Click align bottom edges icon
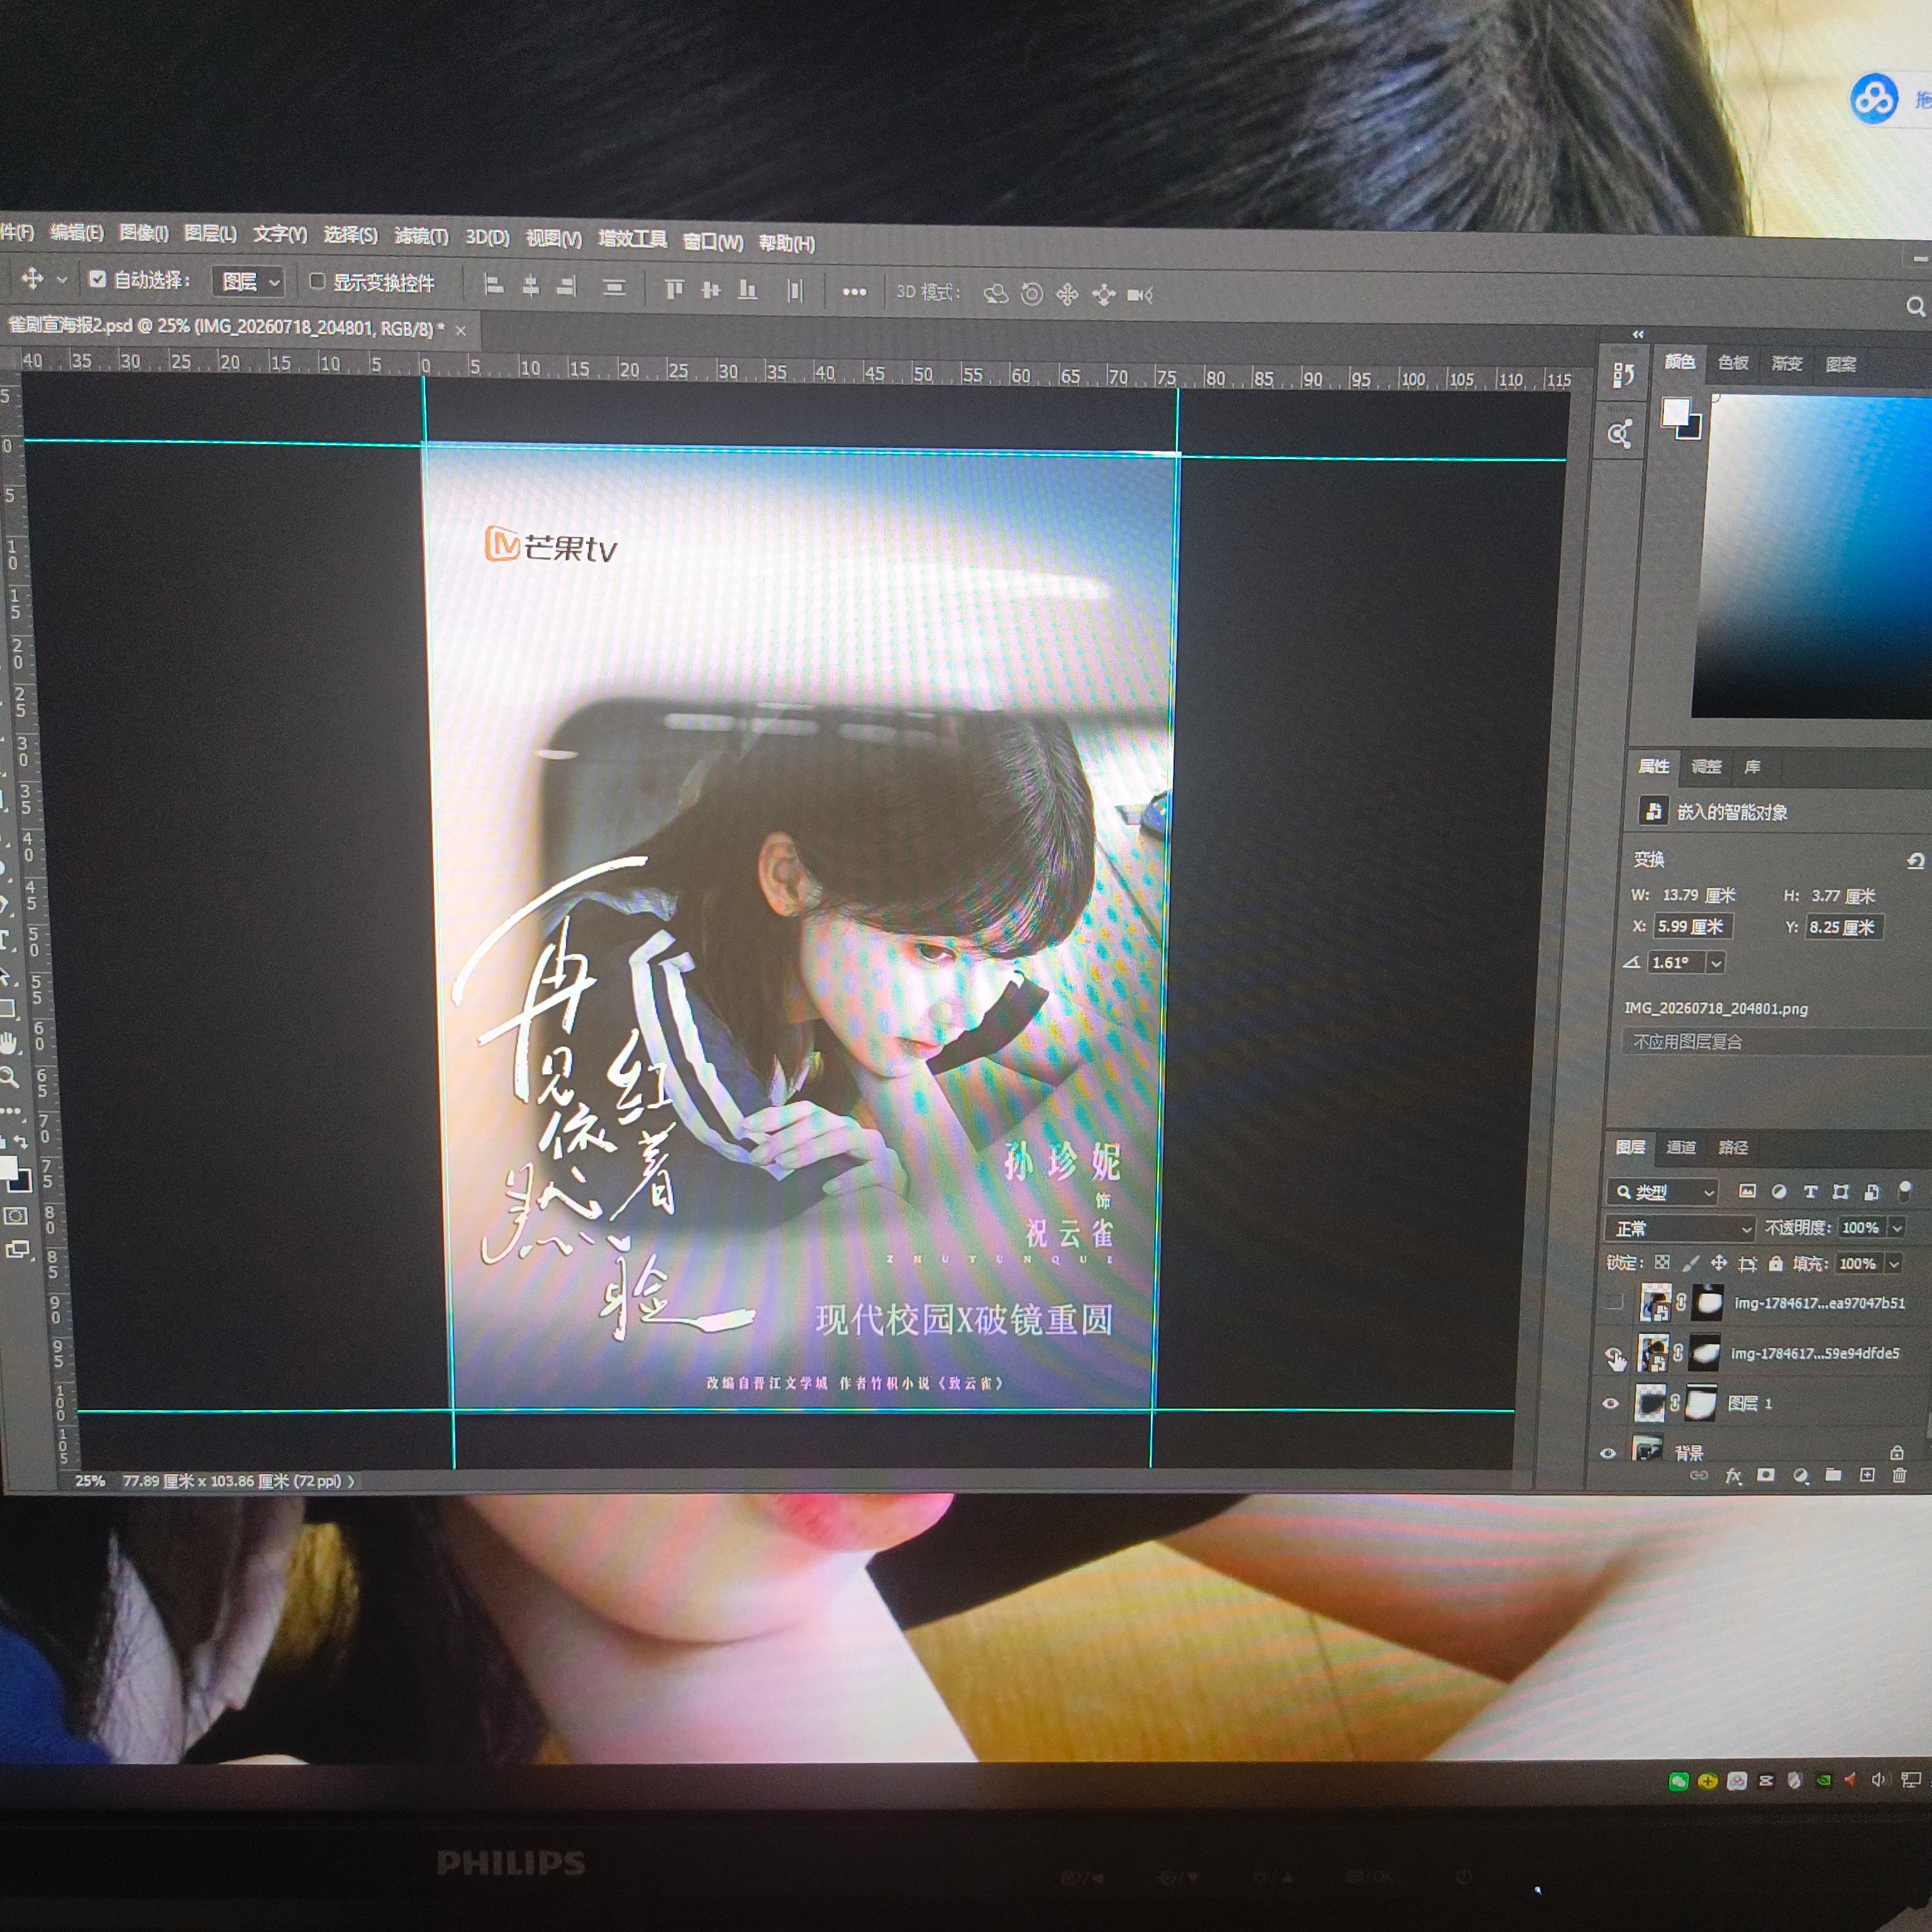 click(x=747, y=290)
